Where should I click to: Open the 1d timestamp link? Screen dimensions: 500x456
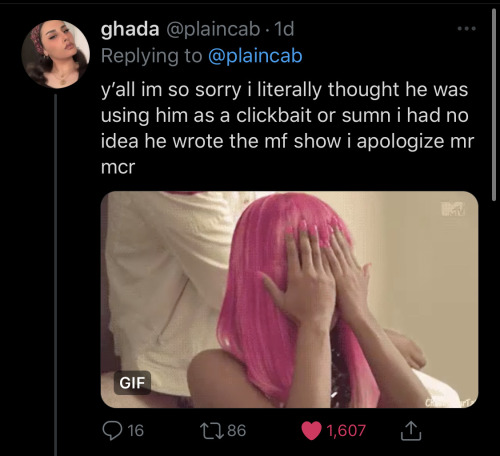tap(284, 29)
